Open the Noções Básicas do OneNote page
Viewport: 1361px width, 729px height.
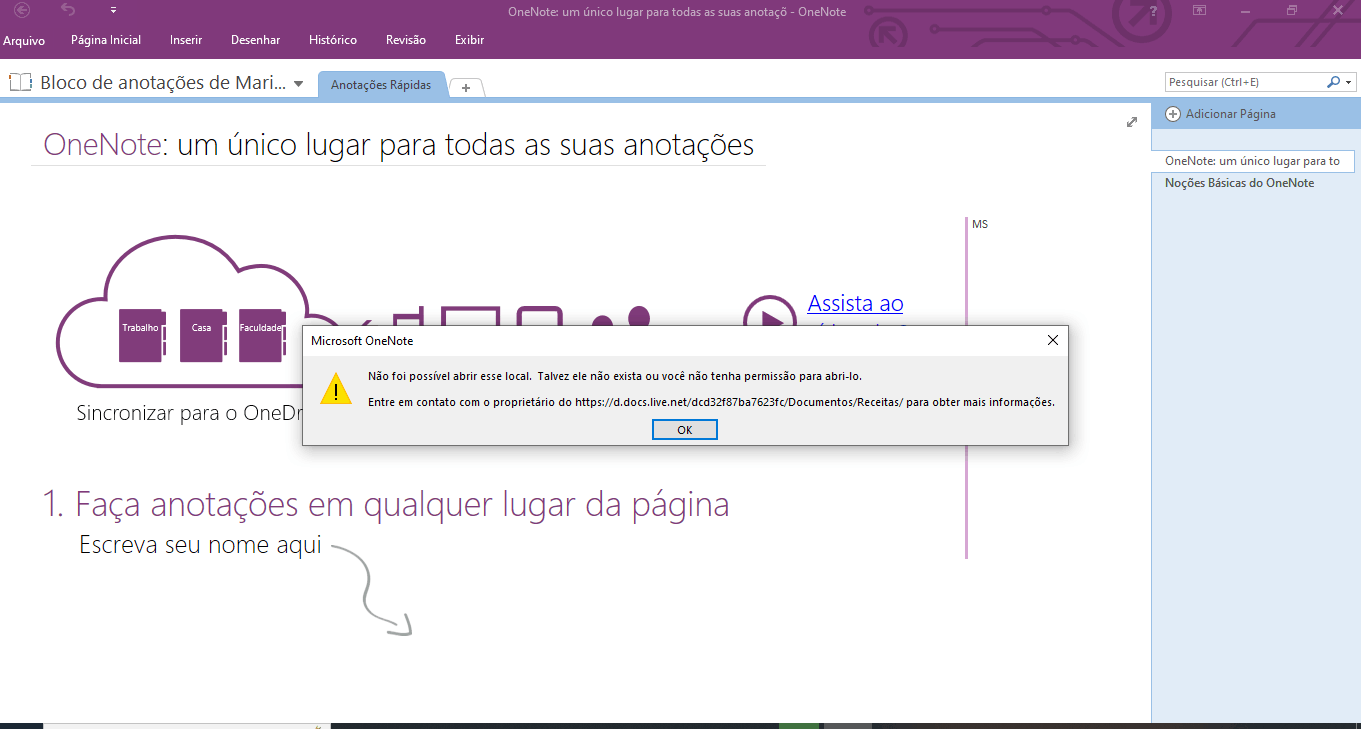coord(1239,183)
